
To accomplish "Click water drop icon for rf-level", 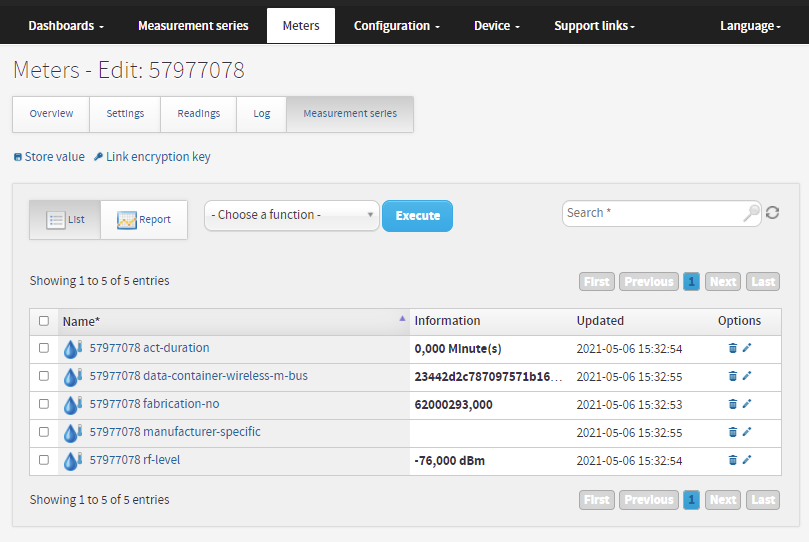I will point(73,461).
